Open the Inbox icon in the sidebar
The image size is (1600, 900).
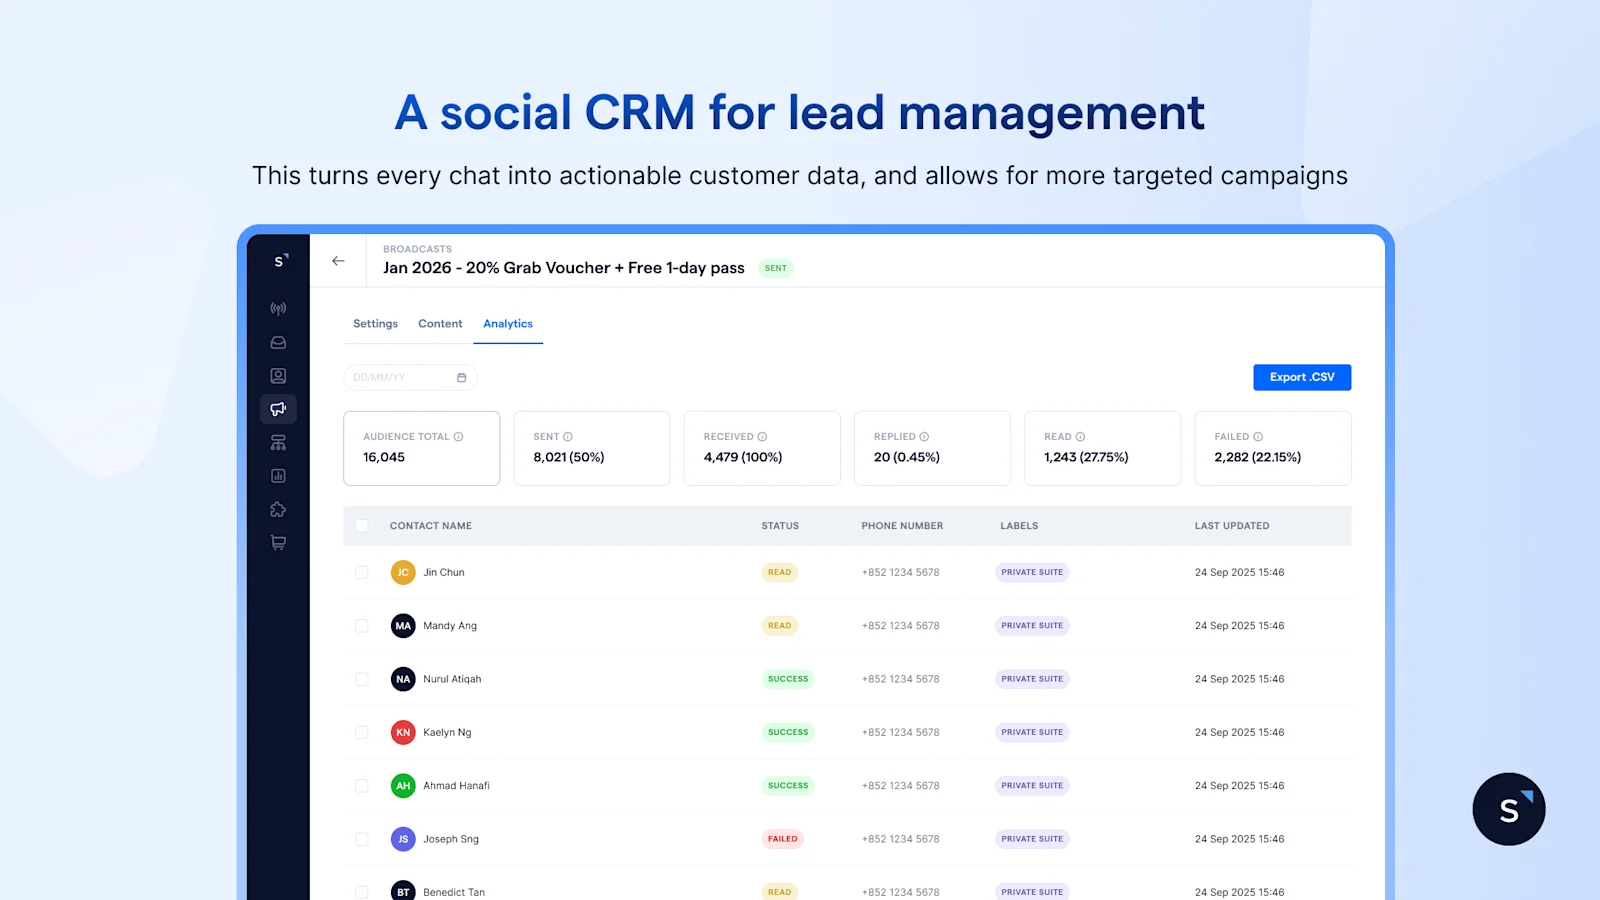tap(278, 342)
